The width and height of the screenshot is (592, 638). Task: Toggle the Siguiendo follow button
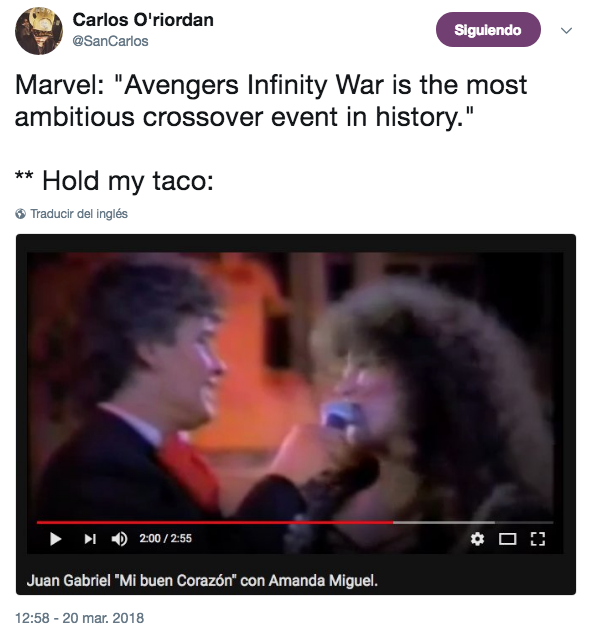pos(488,30)
